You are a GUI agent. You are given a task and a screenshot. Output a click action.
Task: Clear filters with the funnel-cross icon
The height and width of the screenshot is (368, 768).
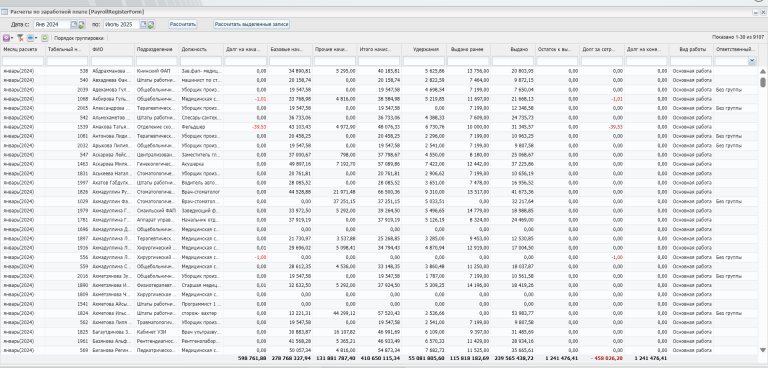pyautogui.click(x=21, y=38)
